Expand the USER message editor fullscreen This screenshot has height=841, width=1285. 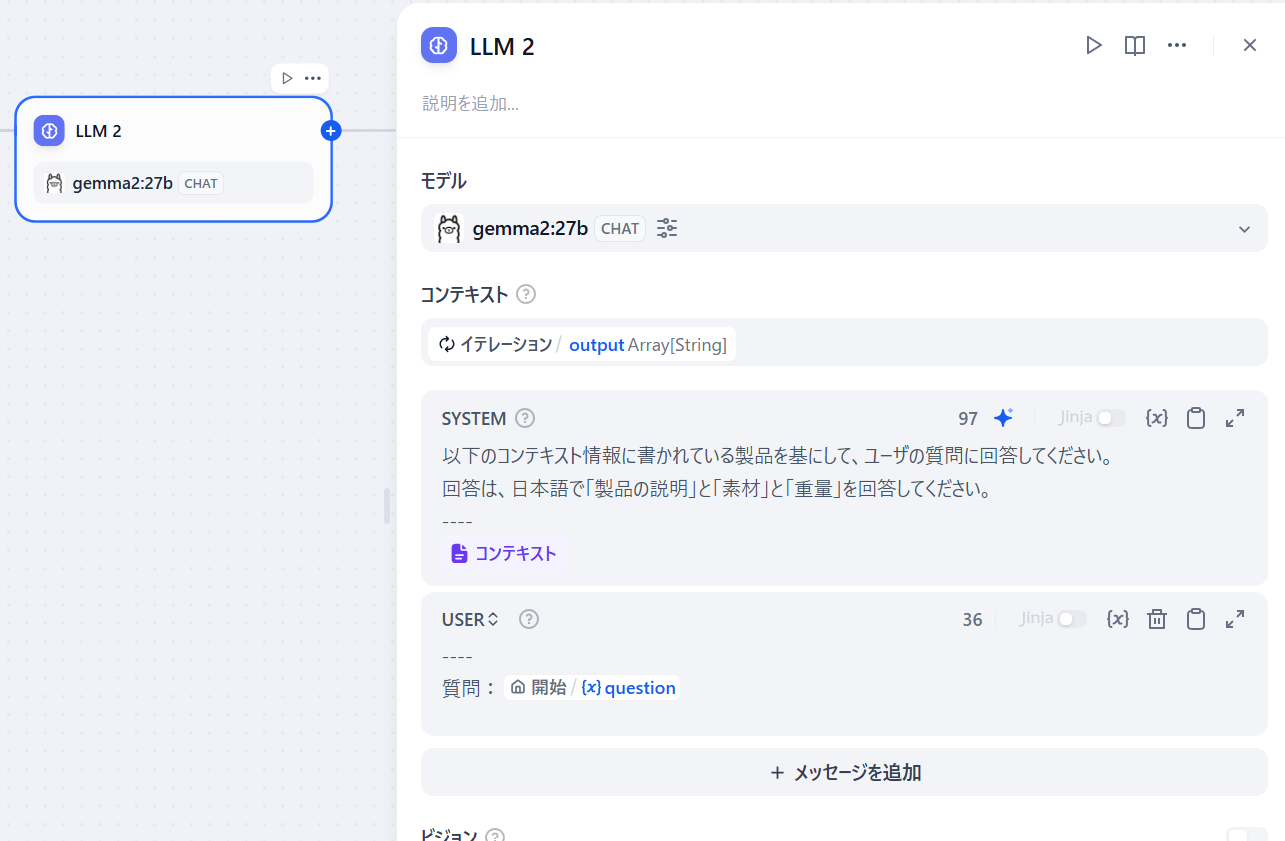pyautogui.click(x=1235, y=619)
